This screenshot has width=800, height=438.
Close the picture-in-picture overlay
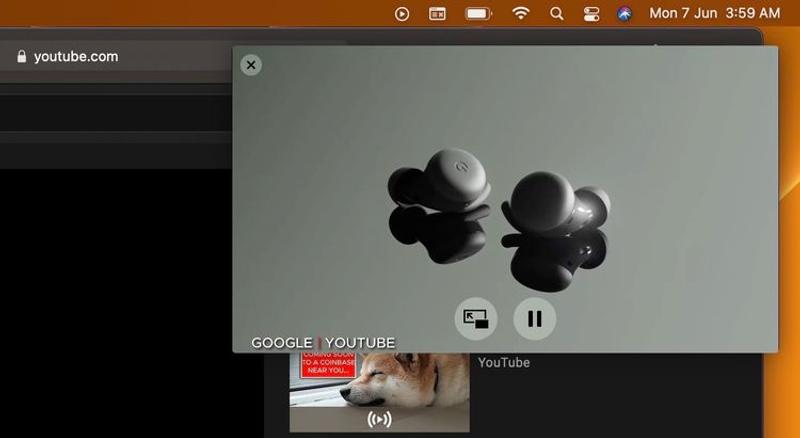tap(251, 65)
